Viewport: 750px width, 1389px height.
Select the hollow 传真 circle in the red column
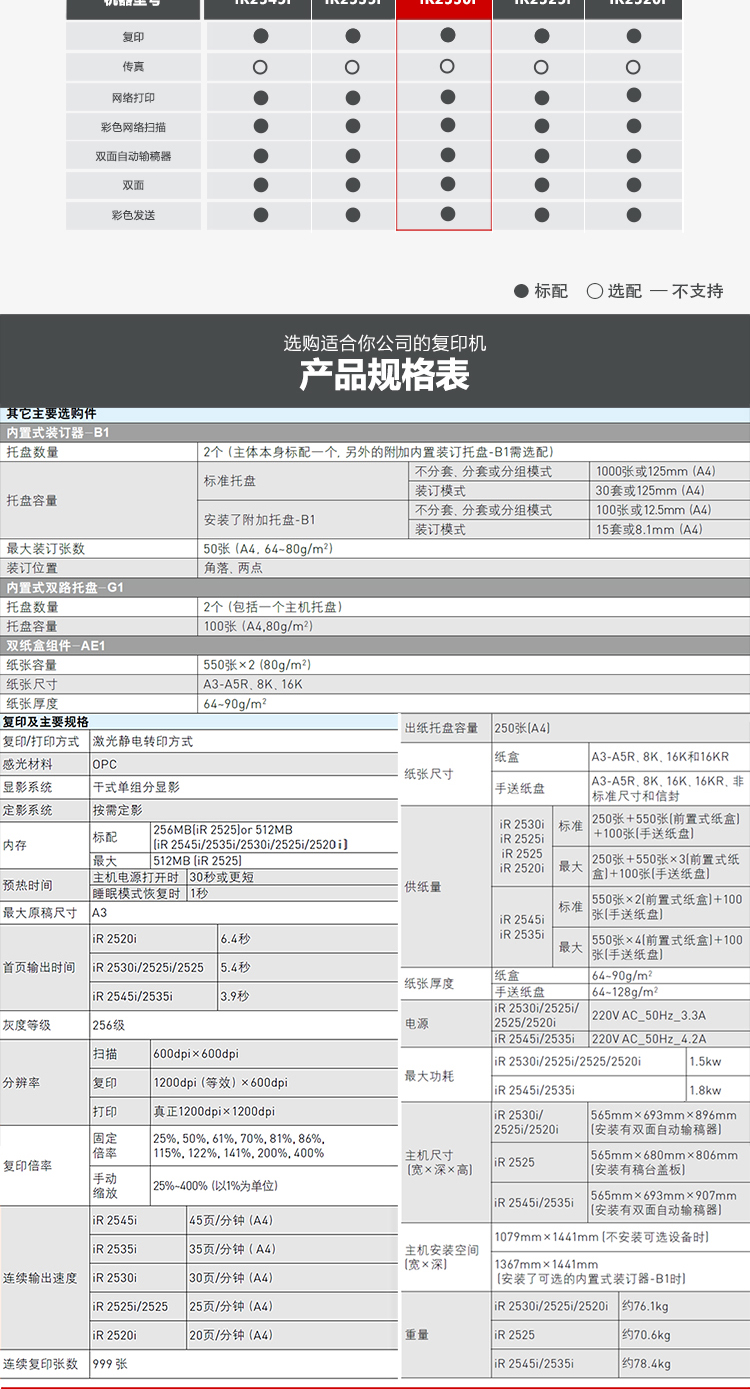[447, 67]
